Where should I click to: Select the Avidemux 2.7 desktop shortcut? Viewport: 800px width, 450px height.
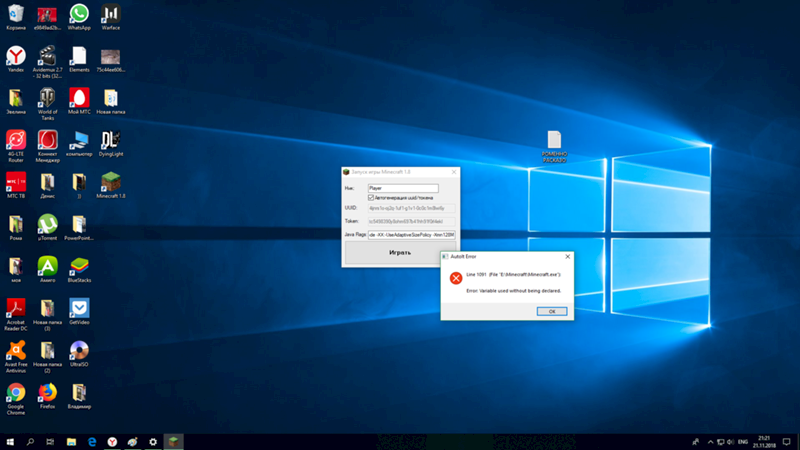tap(47, 62)
